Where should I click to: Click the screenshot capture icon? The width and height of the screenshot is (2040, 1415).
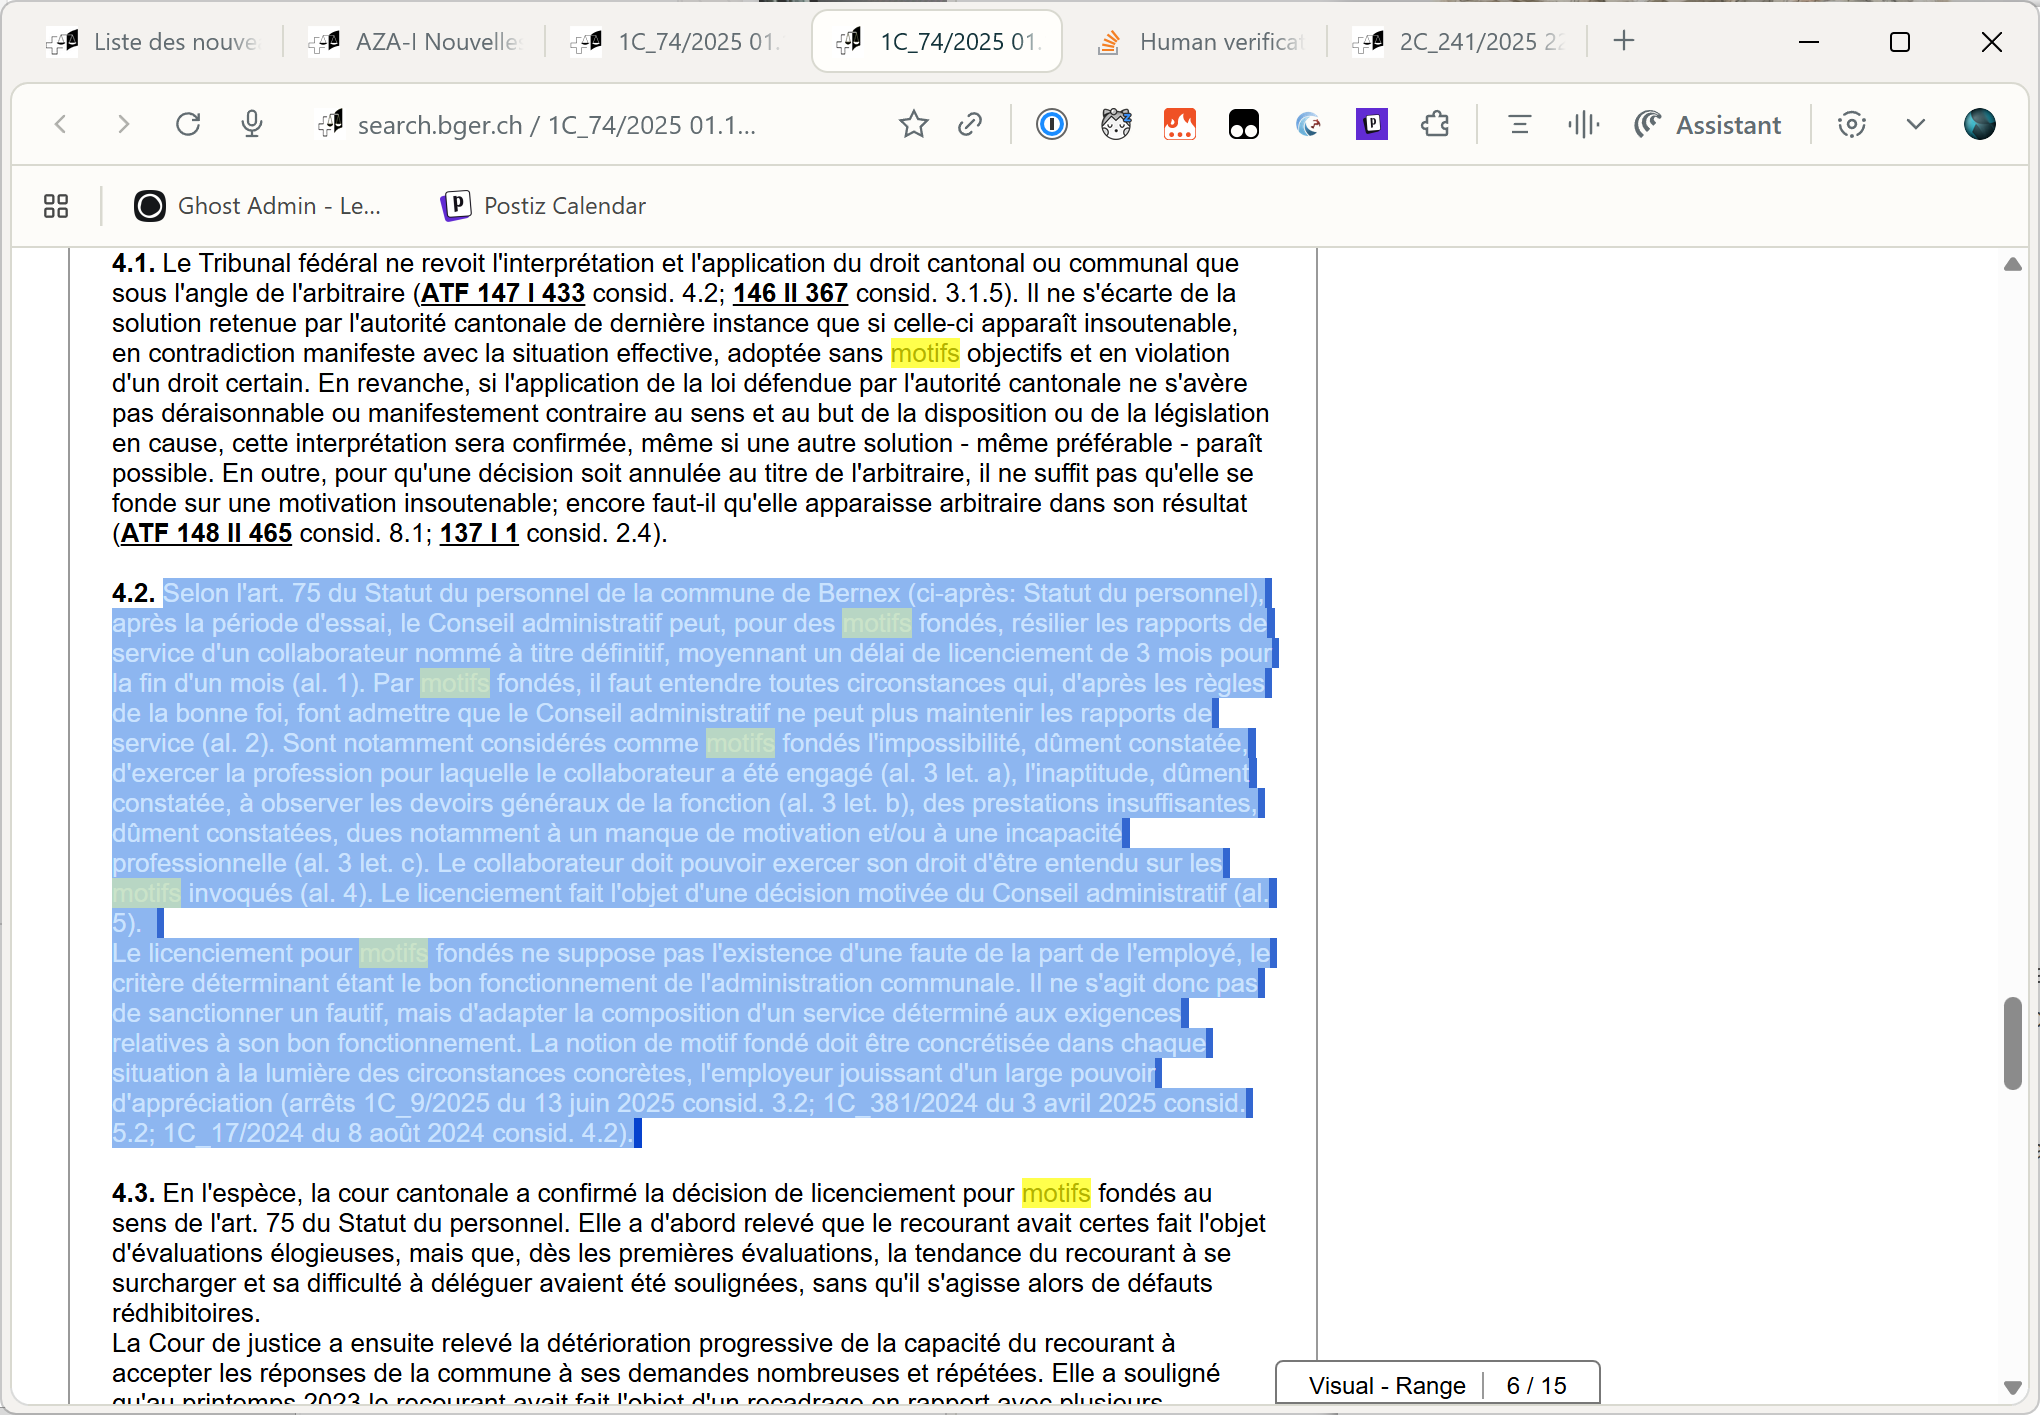1851,124
